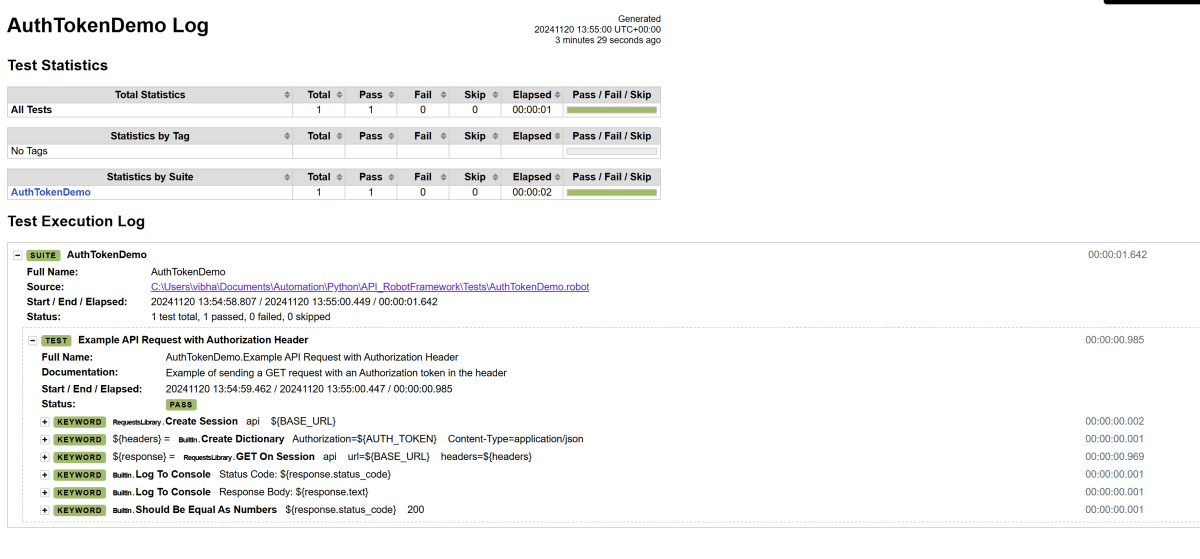Viewport: 1200px width, 559px height.
Task: Open the AuthTokenDemo suite link in statistics
Action: (50, 192)
